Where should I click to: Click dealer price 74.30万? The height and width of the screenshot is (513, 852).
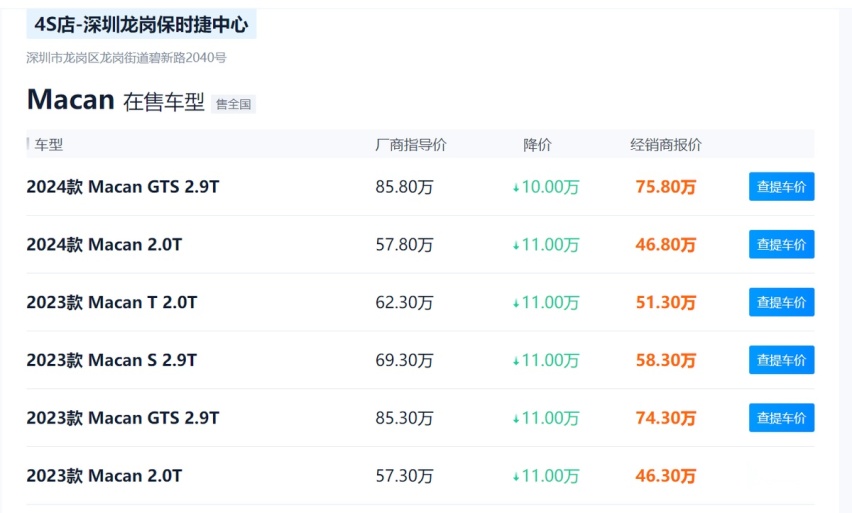click(x=666, y=418)
